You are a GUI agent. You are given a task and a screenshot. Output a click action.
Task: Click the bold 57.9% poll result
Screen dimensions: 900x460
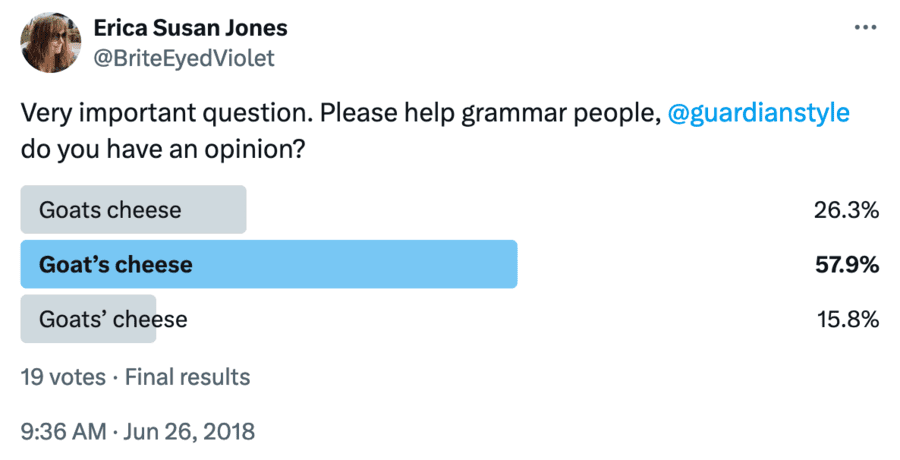pyautogui.click(x=847, y=265)
